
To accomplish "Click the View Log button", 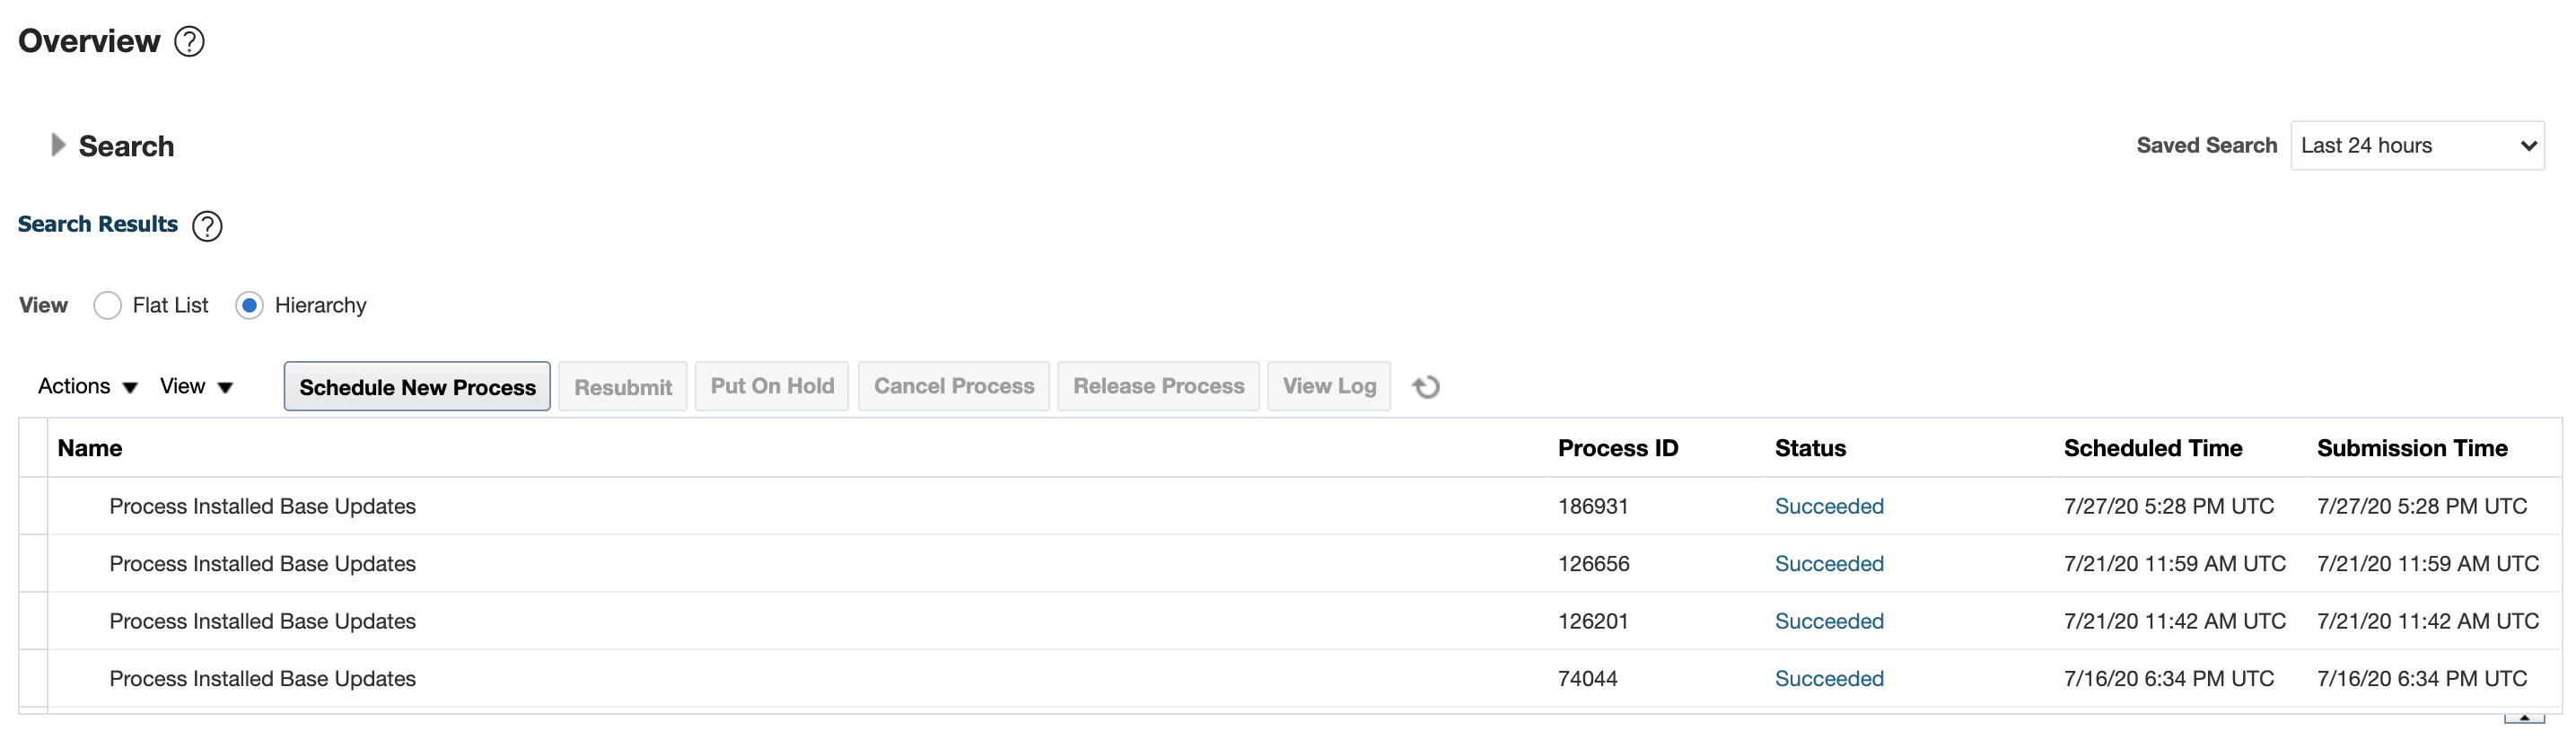I will (x=1328, y=387).
